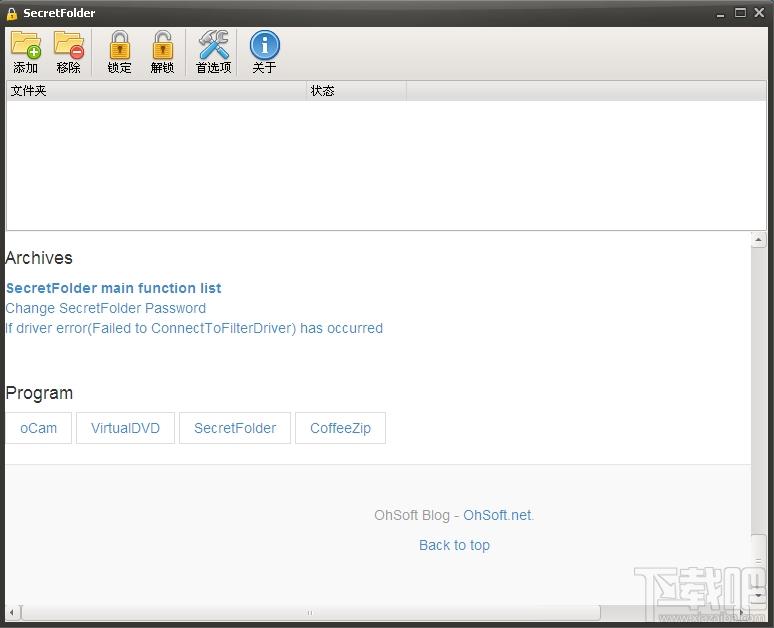Image resolution: width=774 pixels, height=628 pixels.
Task: Click the horizontal scrollbar left arrow
Action: (x=12, y=613)
